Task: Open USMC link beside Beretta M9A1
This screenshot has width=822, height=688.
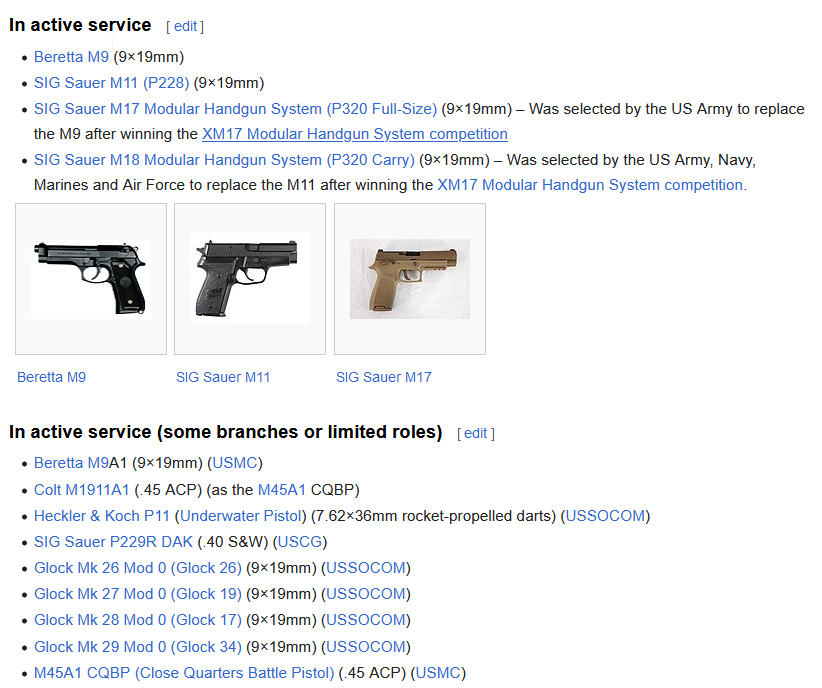Action: [235, 463]
